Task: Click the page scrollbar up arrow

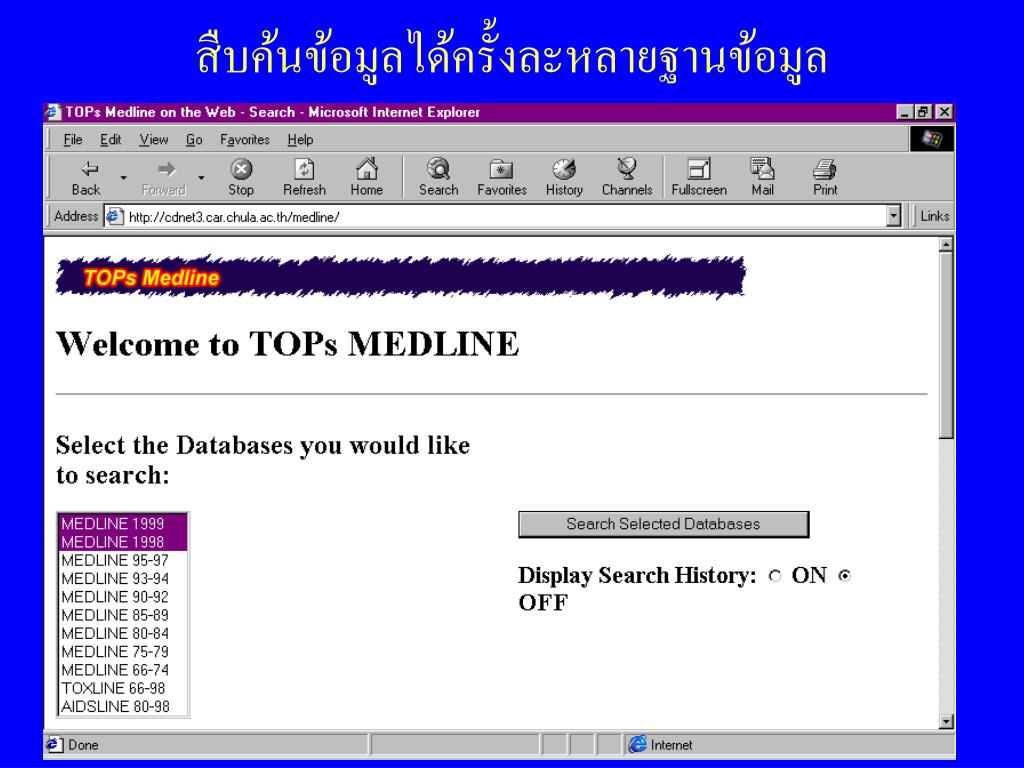Action: coord(946,245)
